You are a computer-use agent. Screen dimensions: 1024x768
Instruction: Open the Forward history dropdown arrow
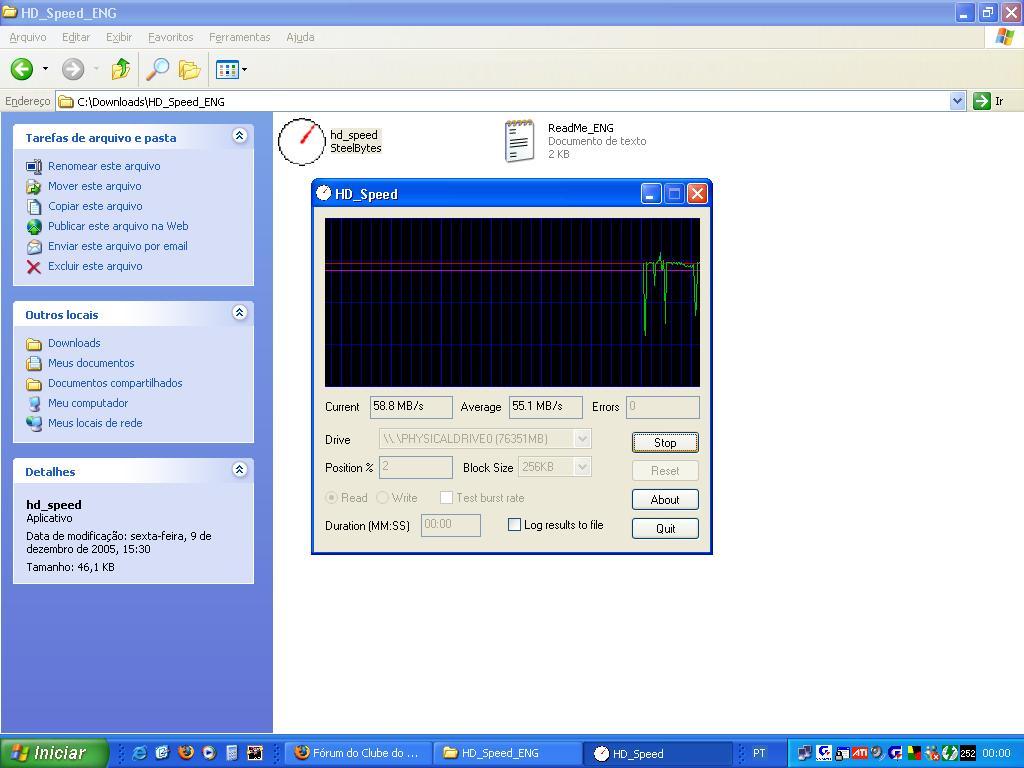96,69
